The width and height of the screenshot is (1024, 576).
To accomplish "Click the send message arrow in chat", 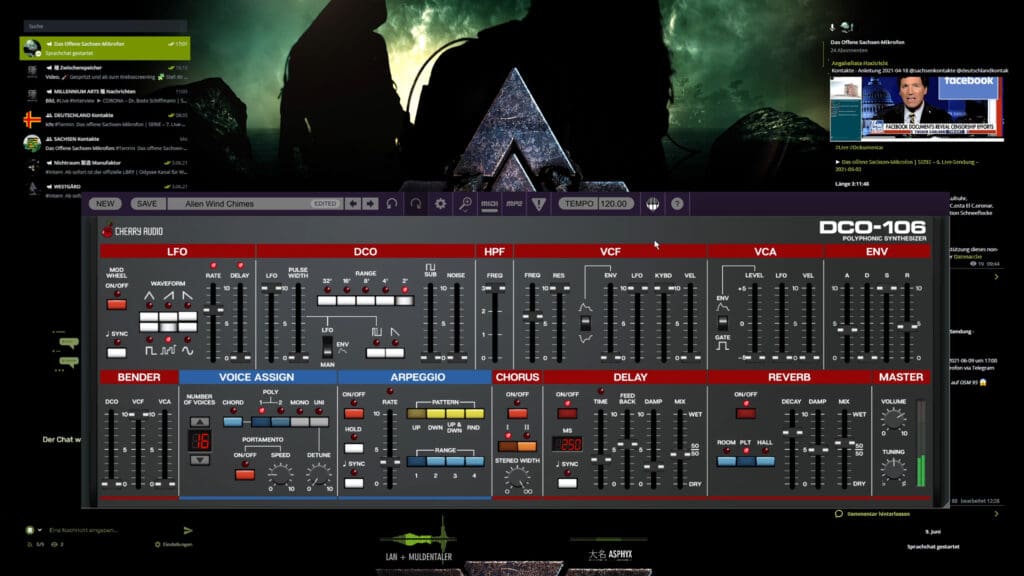I will (188, 530).
